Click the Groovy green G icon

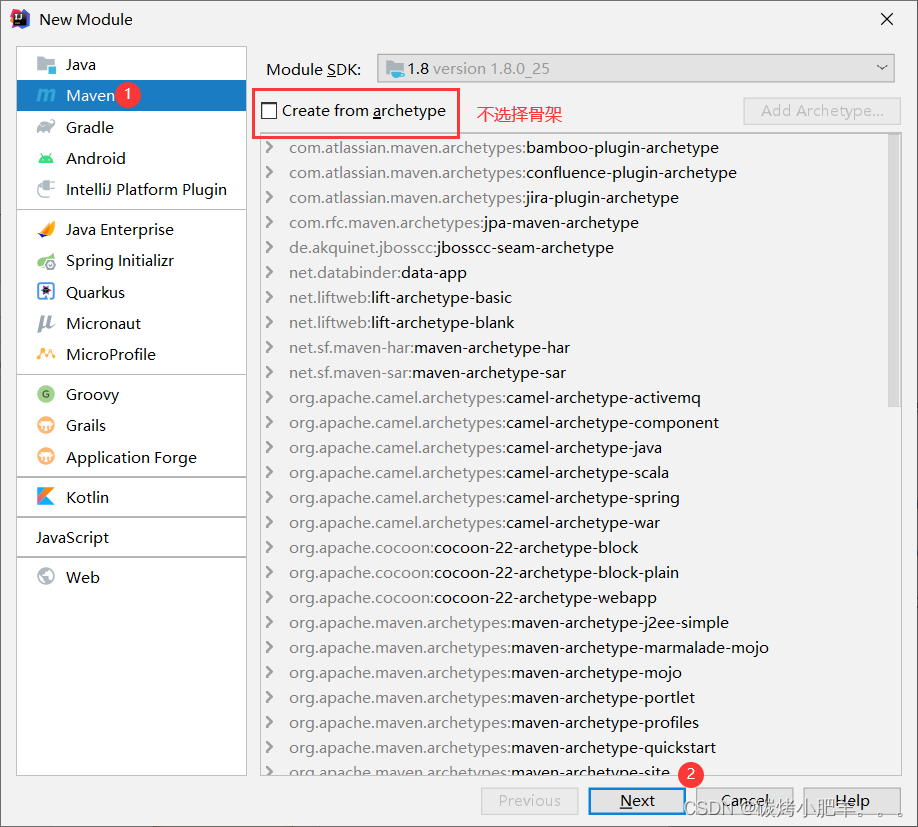(46, 394)
